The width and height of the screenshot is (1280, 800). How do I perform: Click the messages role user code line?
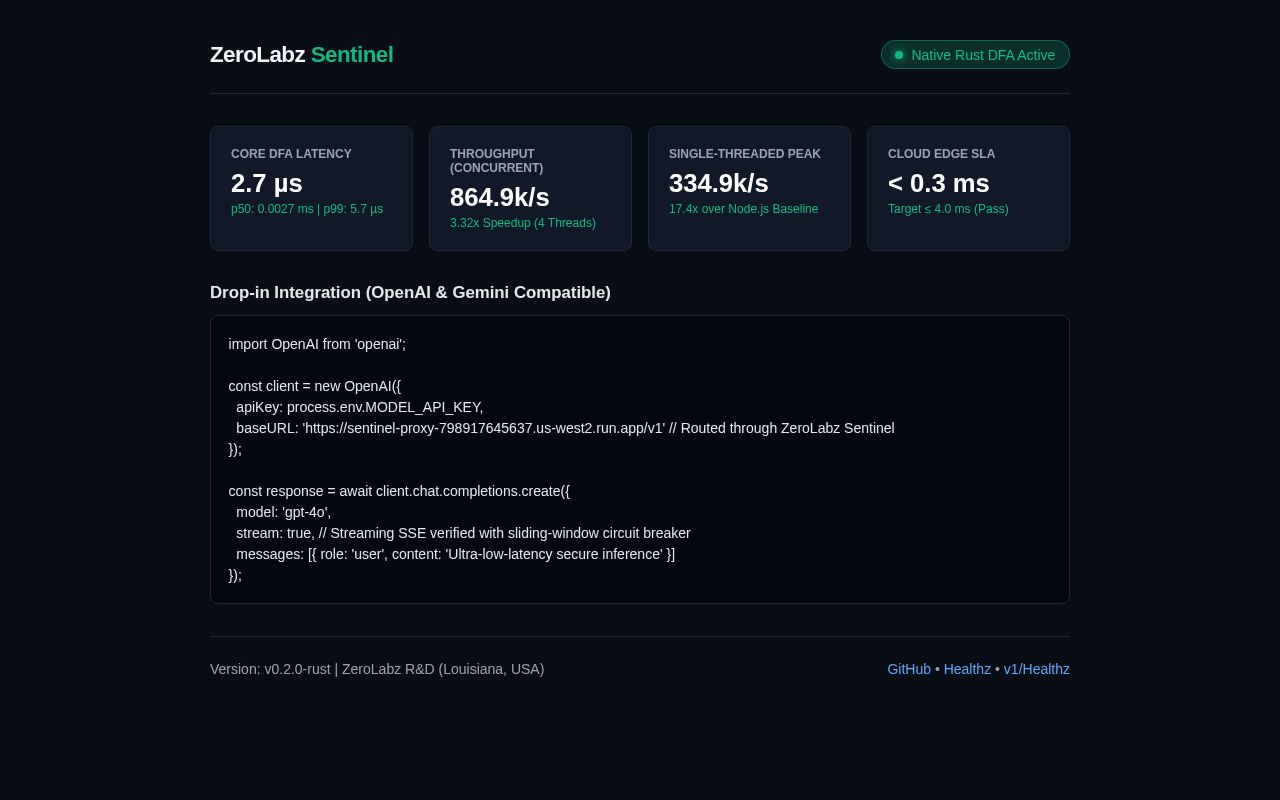pyautogui.click(x=456, y=554)
